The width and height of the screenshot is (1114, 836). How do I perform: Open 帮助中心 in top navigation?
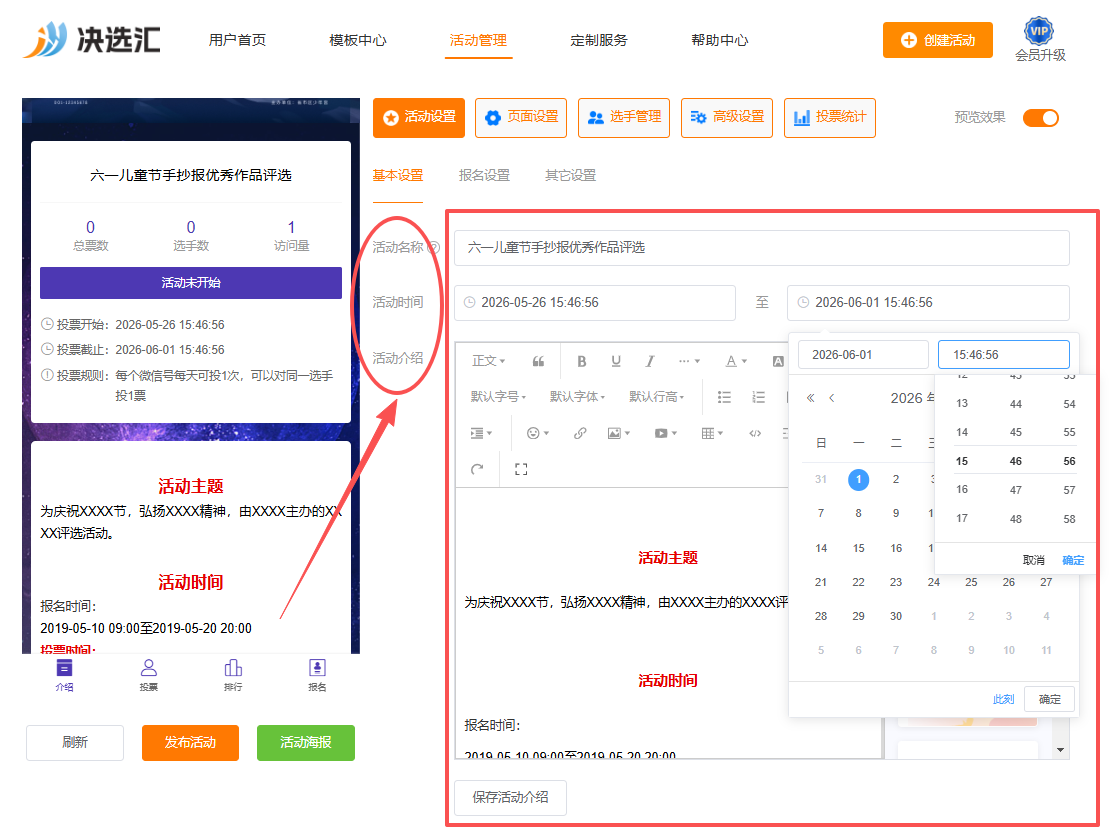720,40
